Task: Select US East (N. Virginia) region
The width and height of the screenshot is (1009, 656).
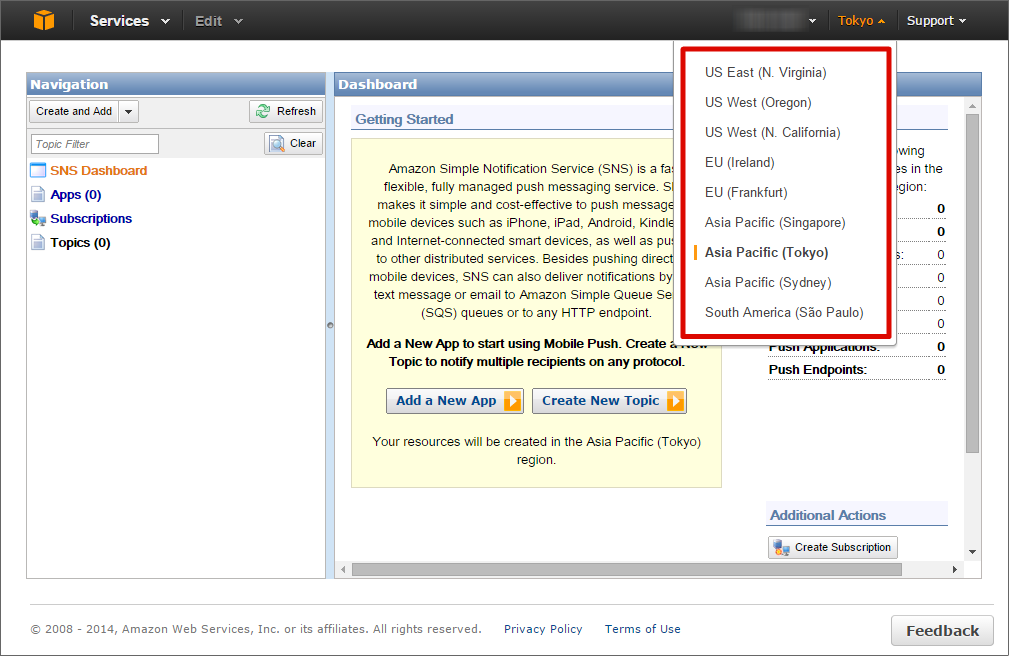Action: 765,73
